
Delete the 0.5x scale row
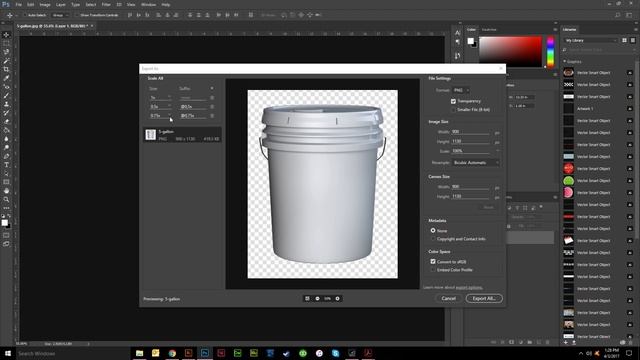(212, 107)
